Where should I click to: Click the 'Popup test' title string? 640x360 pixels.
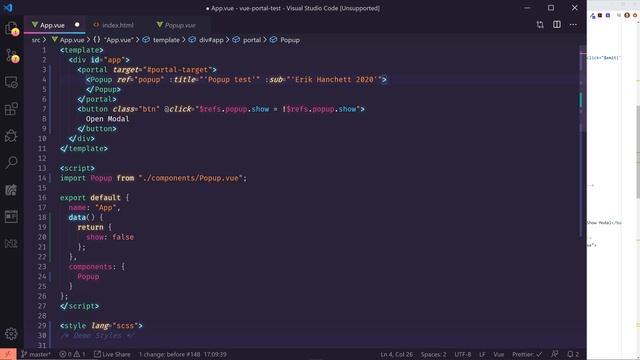(231, 80)
